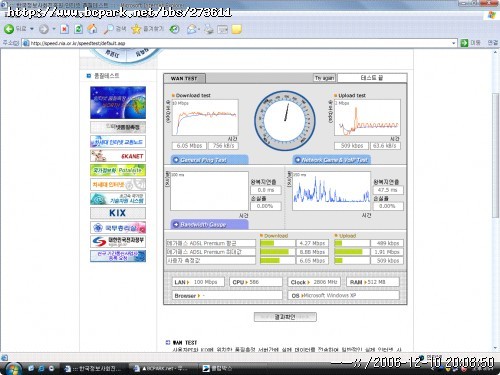Go to Home page via house icon
The image size is (500, 375).
coord(92,29)
